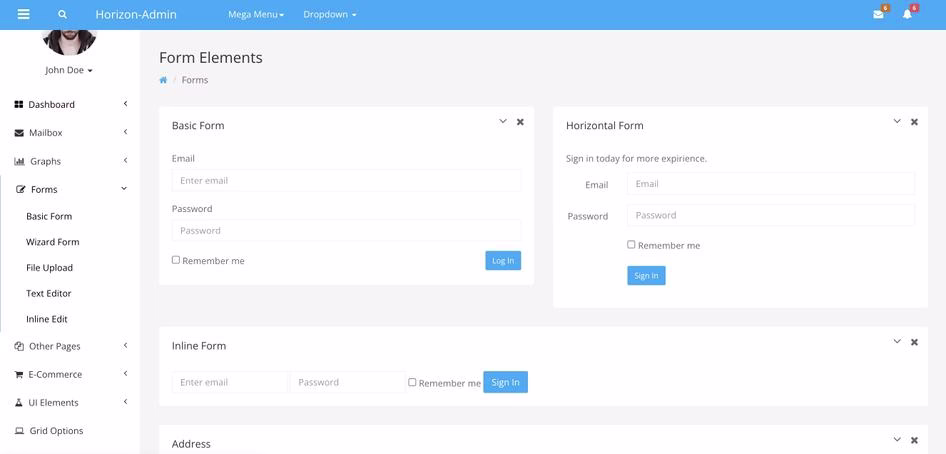Close the Basic Form panel
The height and width of the screenshot is (454, 946).
(520, 122)
